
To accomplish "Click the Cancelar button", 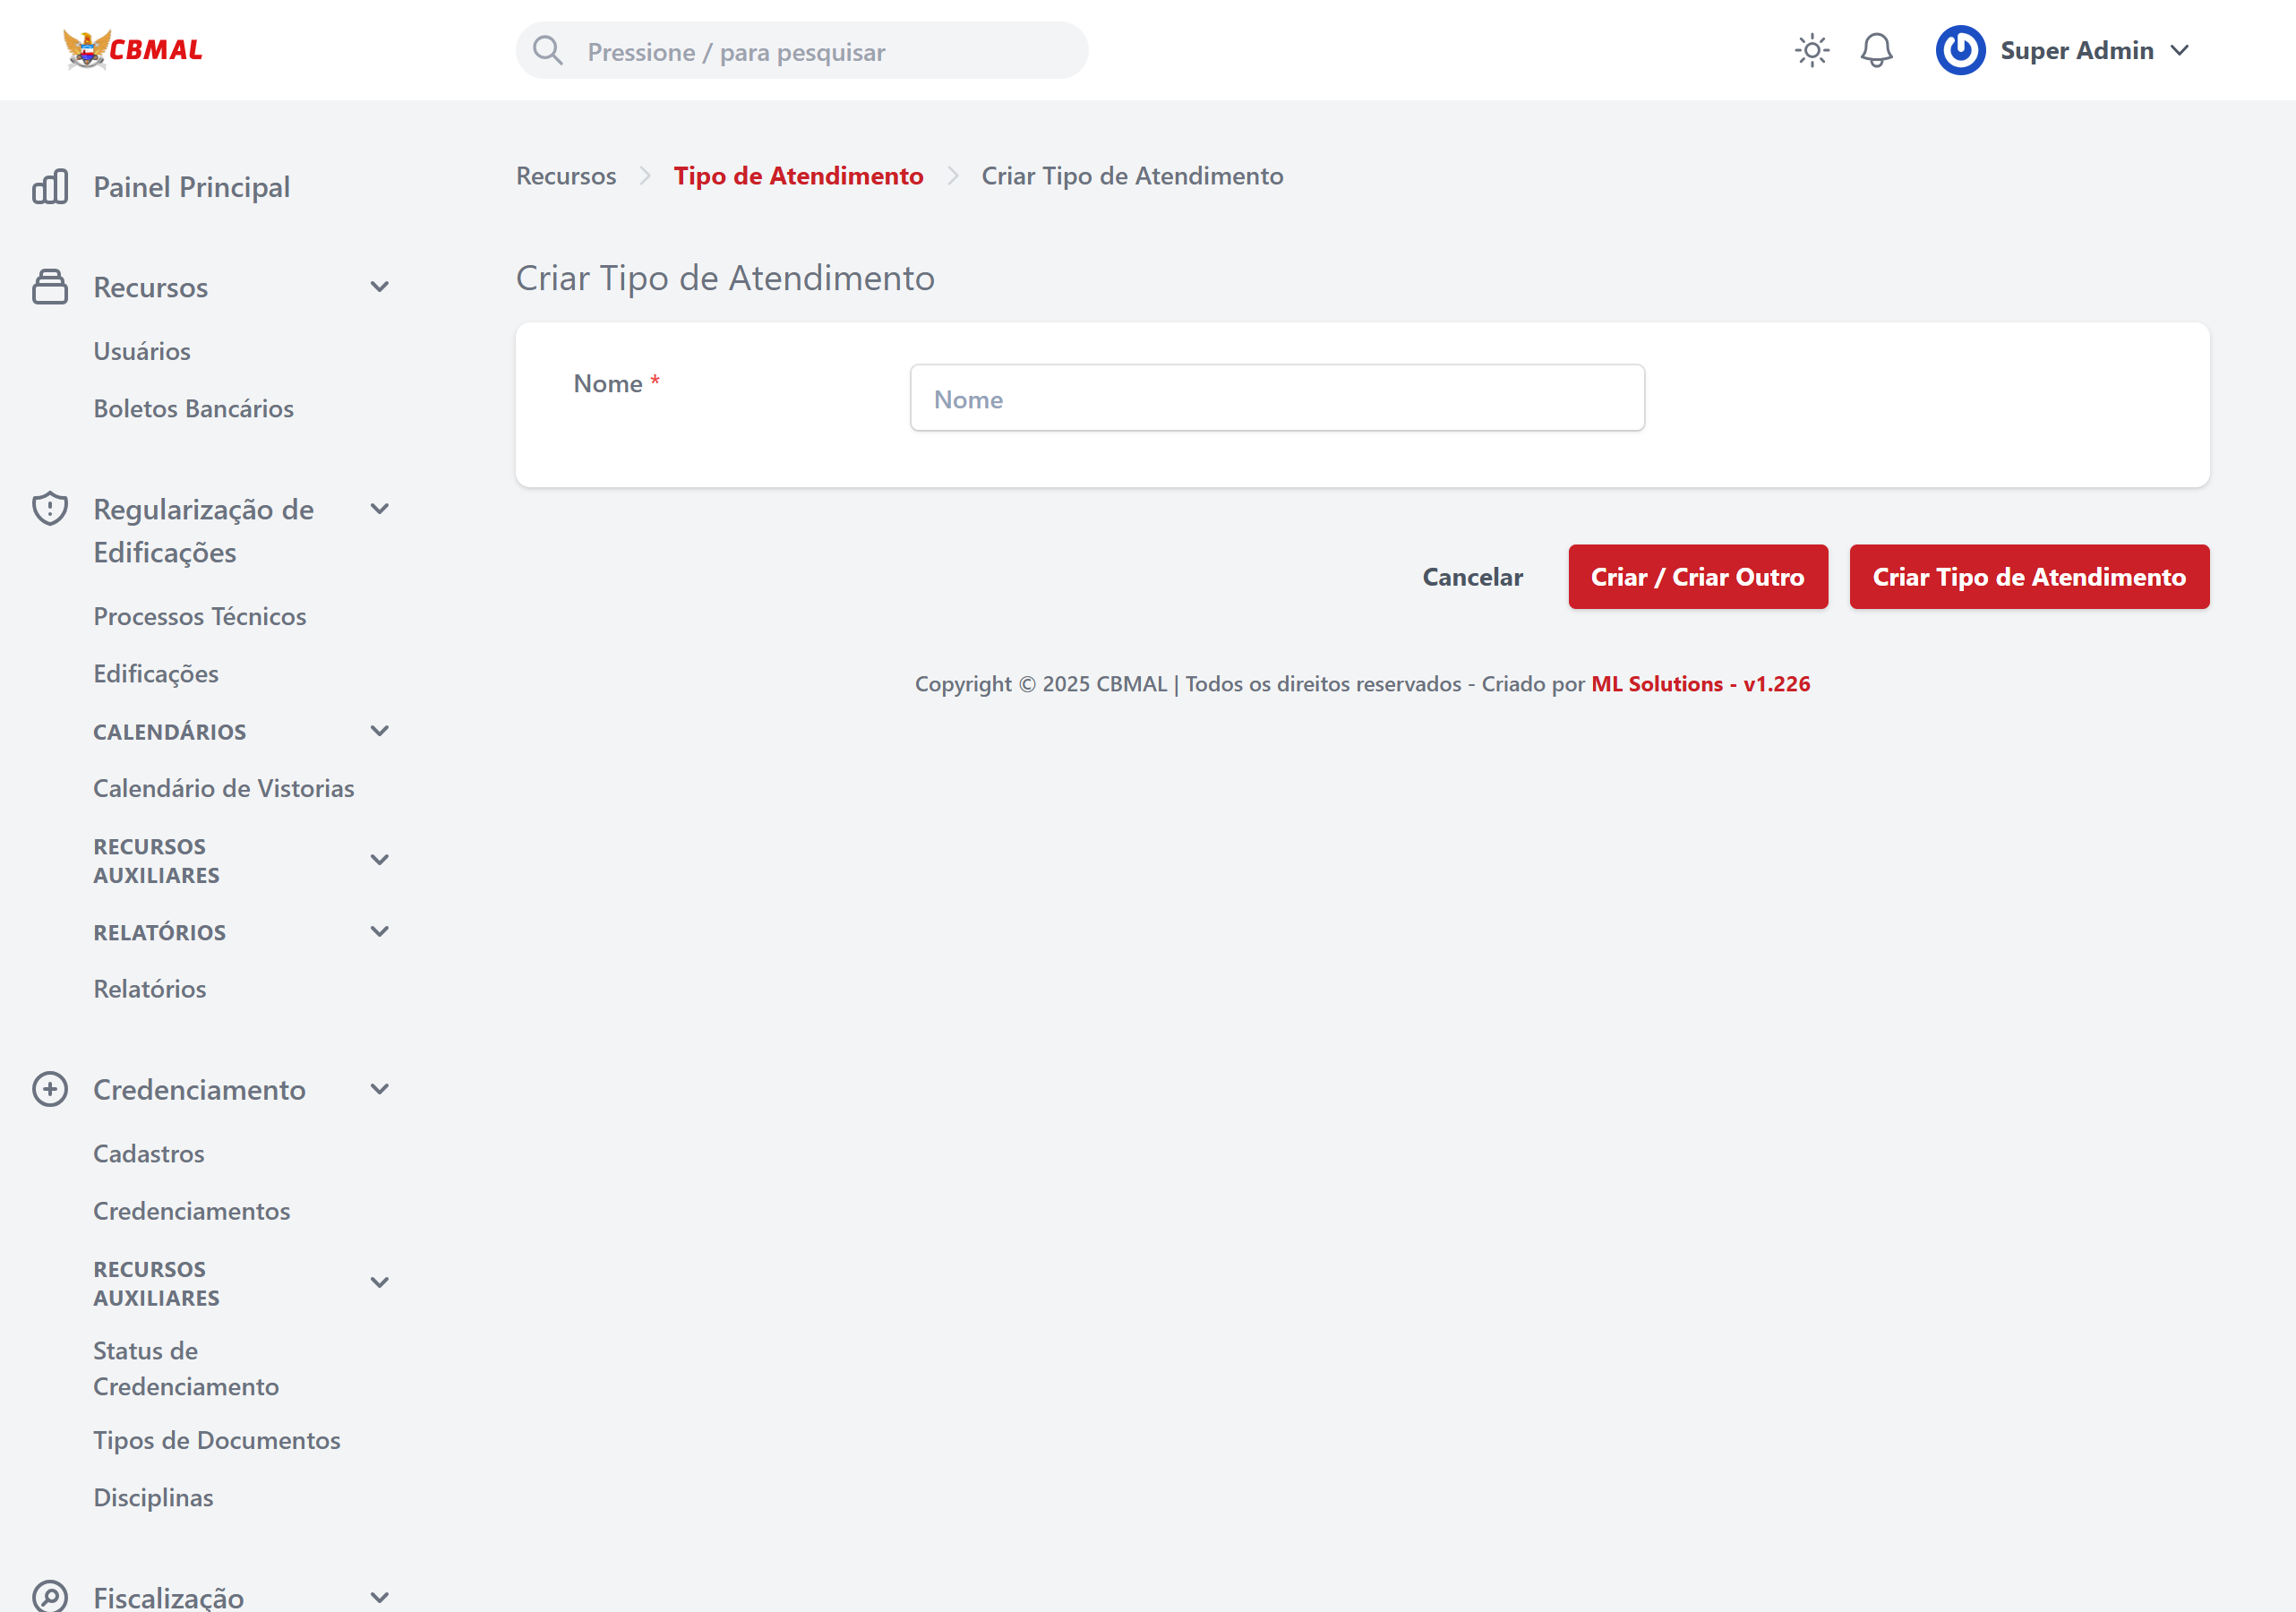I will [x=1472, y=577].
